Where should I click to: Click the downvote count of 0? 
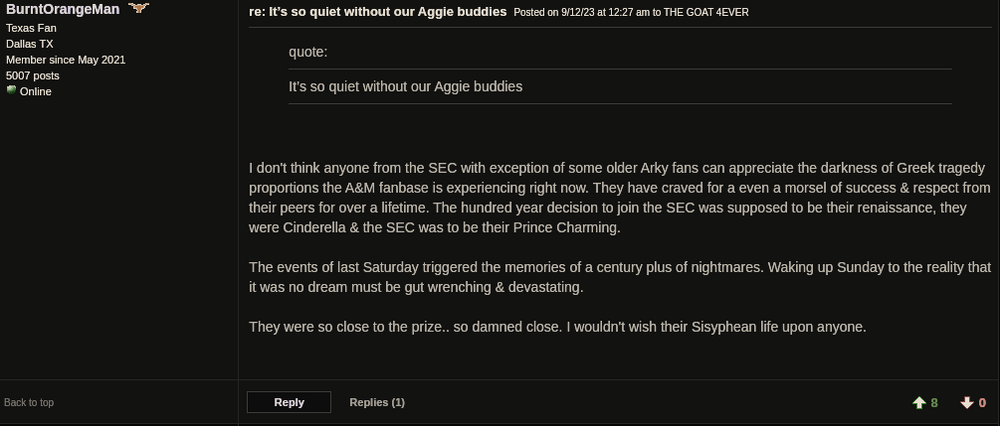pos(982,403)
